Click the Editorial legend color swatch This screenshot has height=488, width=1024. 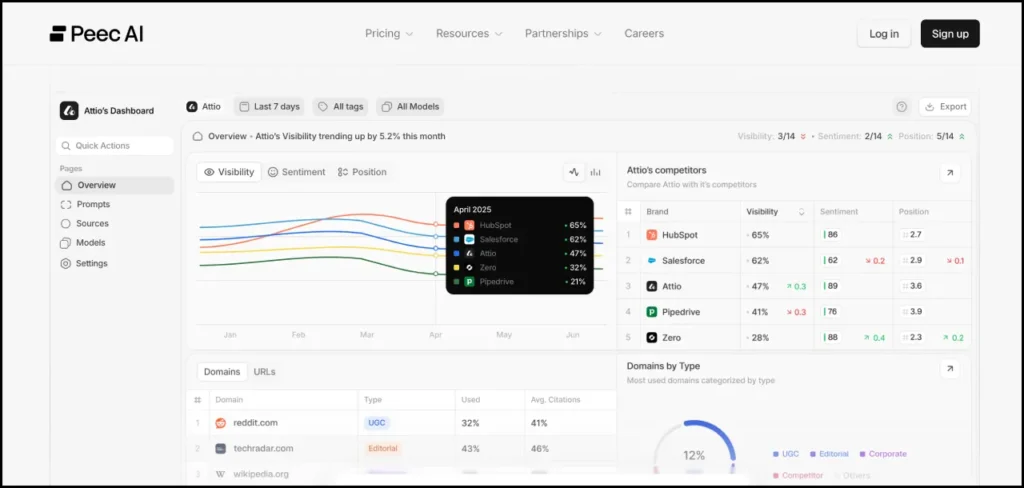[812, 454]
